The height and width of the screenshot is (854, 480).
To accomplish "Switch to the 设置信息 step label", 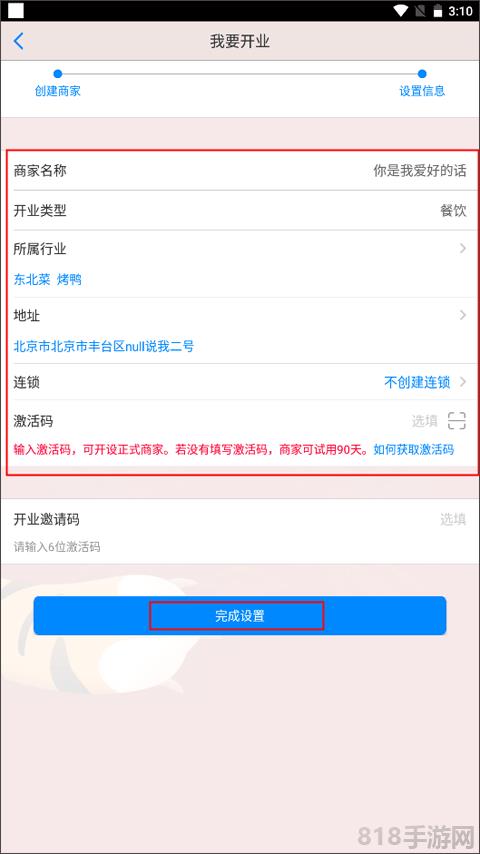I will click(x=422, y=90).
